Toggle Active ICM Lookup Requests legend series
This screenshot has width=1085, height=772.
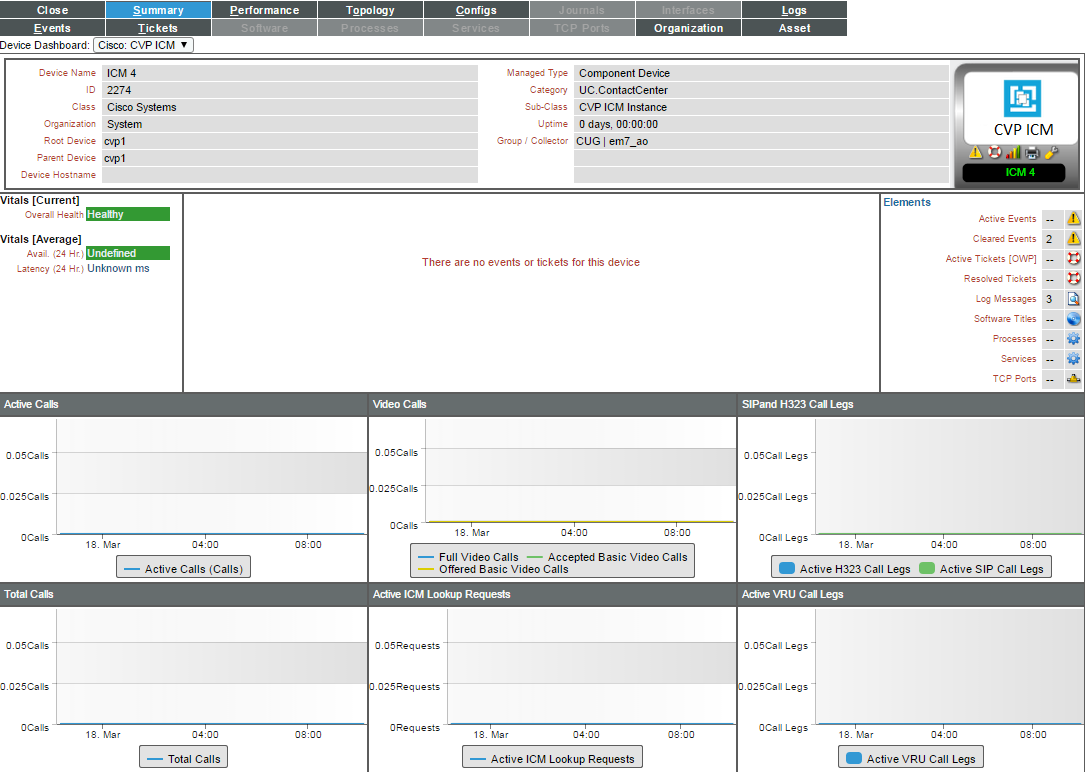pyautogui.click(x=552, y=759)
